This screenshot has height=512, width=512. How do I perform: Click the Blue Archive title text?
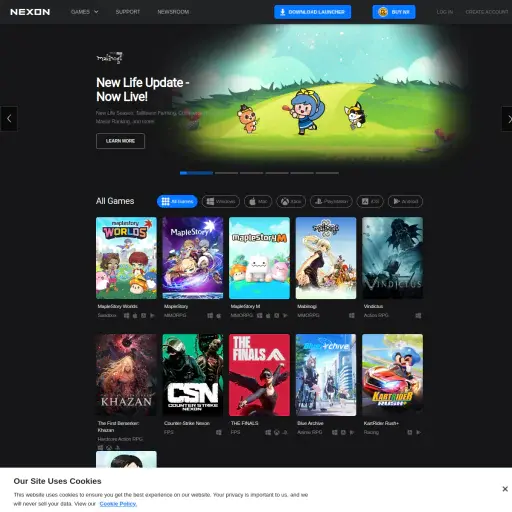tap(310, 423)
